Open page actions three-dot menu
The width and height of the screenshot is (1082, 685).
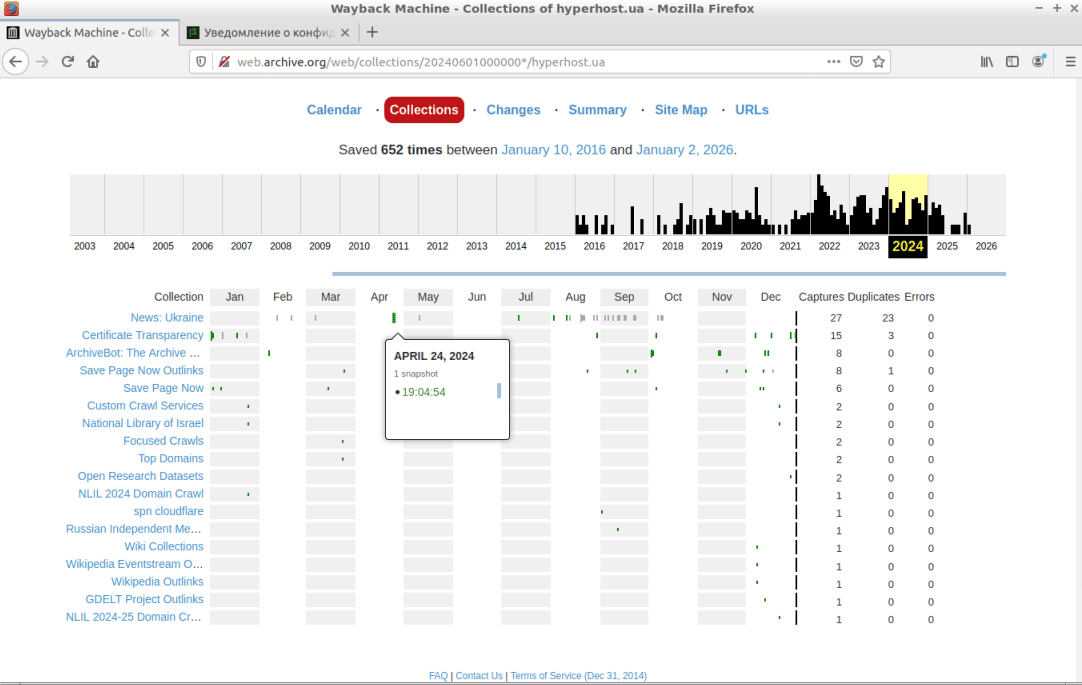(x=833, y=61)
